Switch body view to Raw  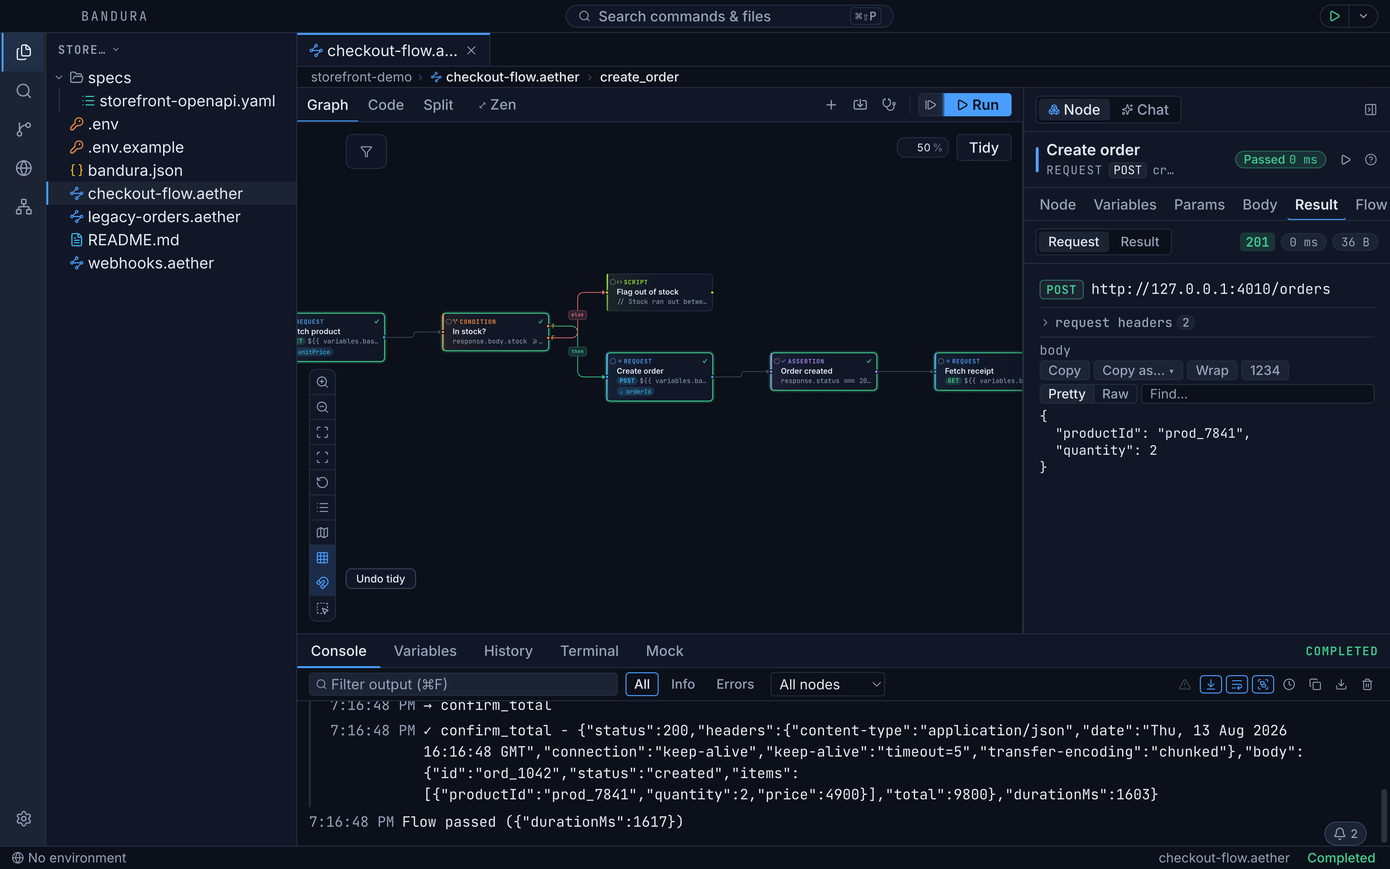1115,394
